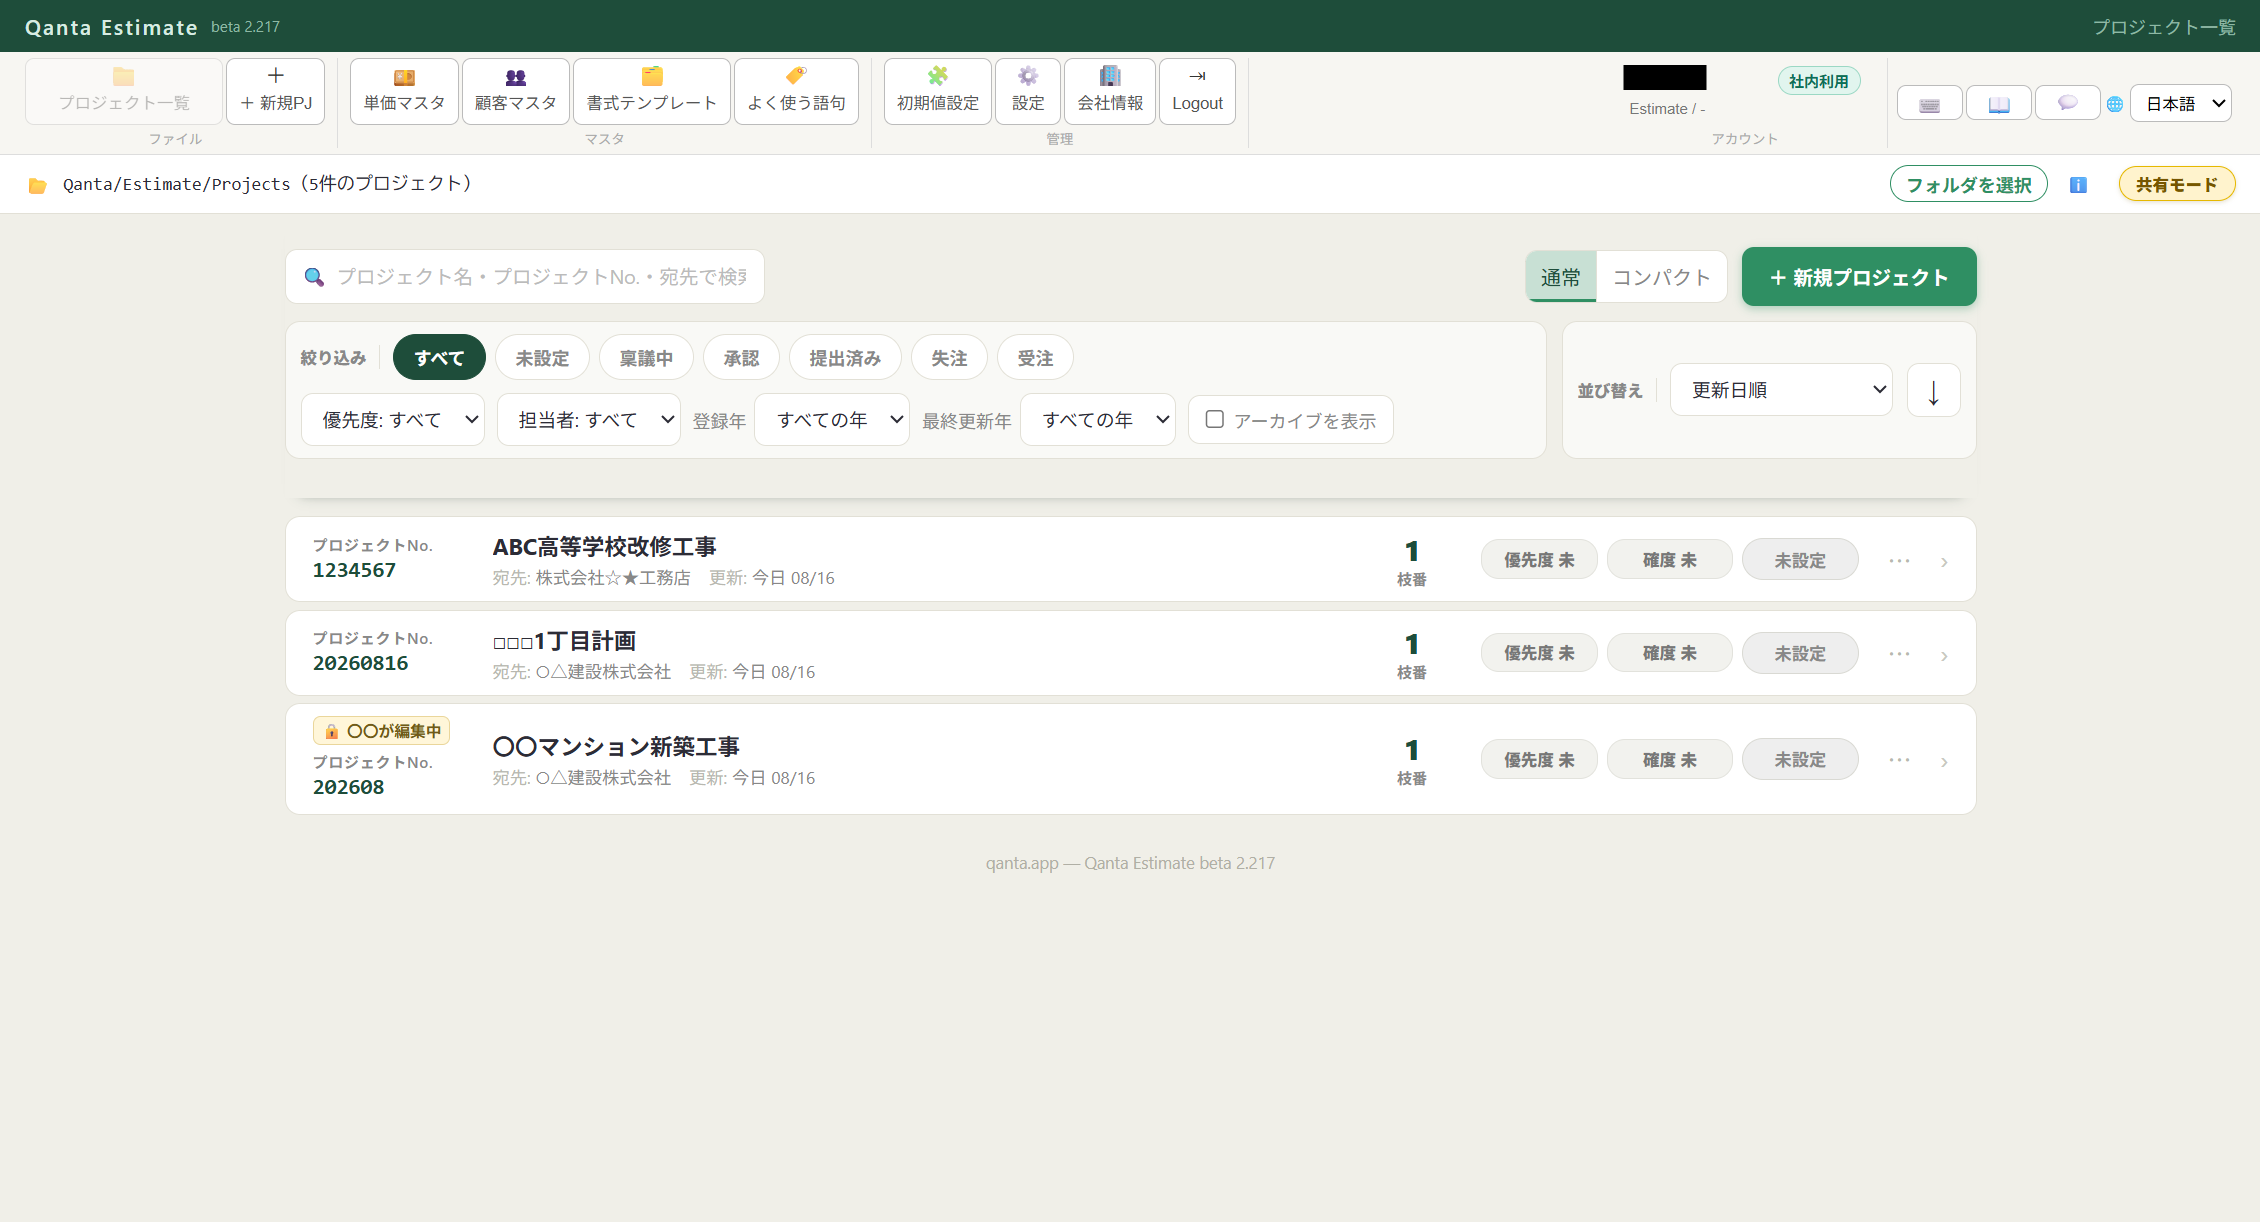Click the project search input field
This screenshot has width=2260, height=1222.
point(525,277)
